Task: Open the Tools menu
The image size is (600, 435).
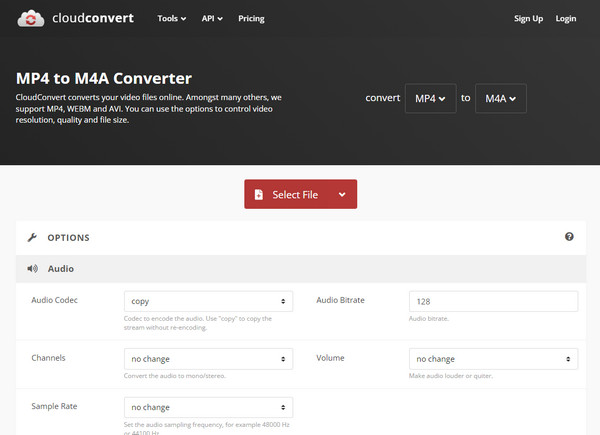Action: coord(171,18)
